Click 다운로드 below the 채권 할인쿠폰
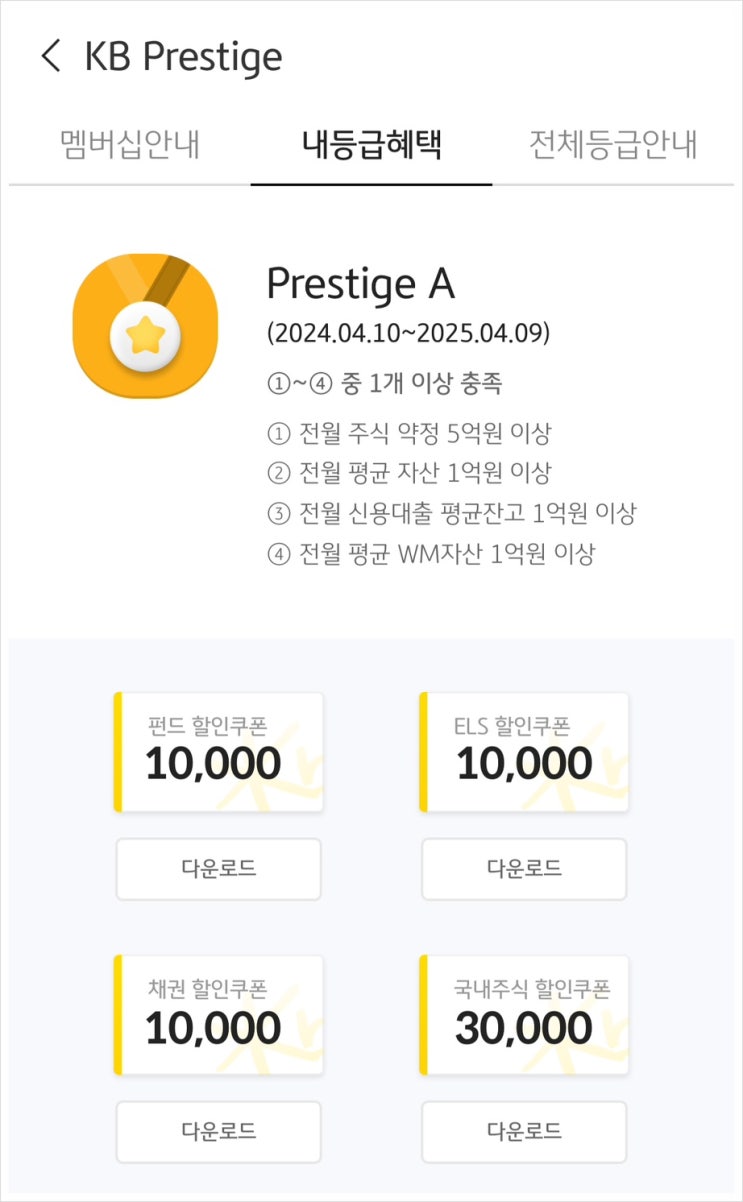Viewport: 743px width, 1202px height. (x=219, y=1132)
